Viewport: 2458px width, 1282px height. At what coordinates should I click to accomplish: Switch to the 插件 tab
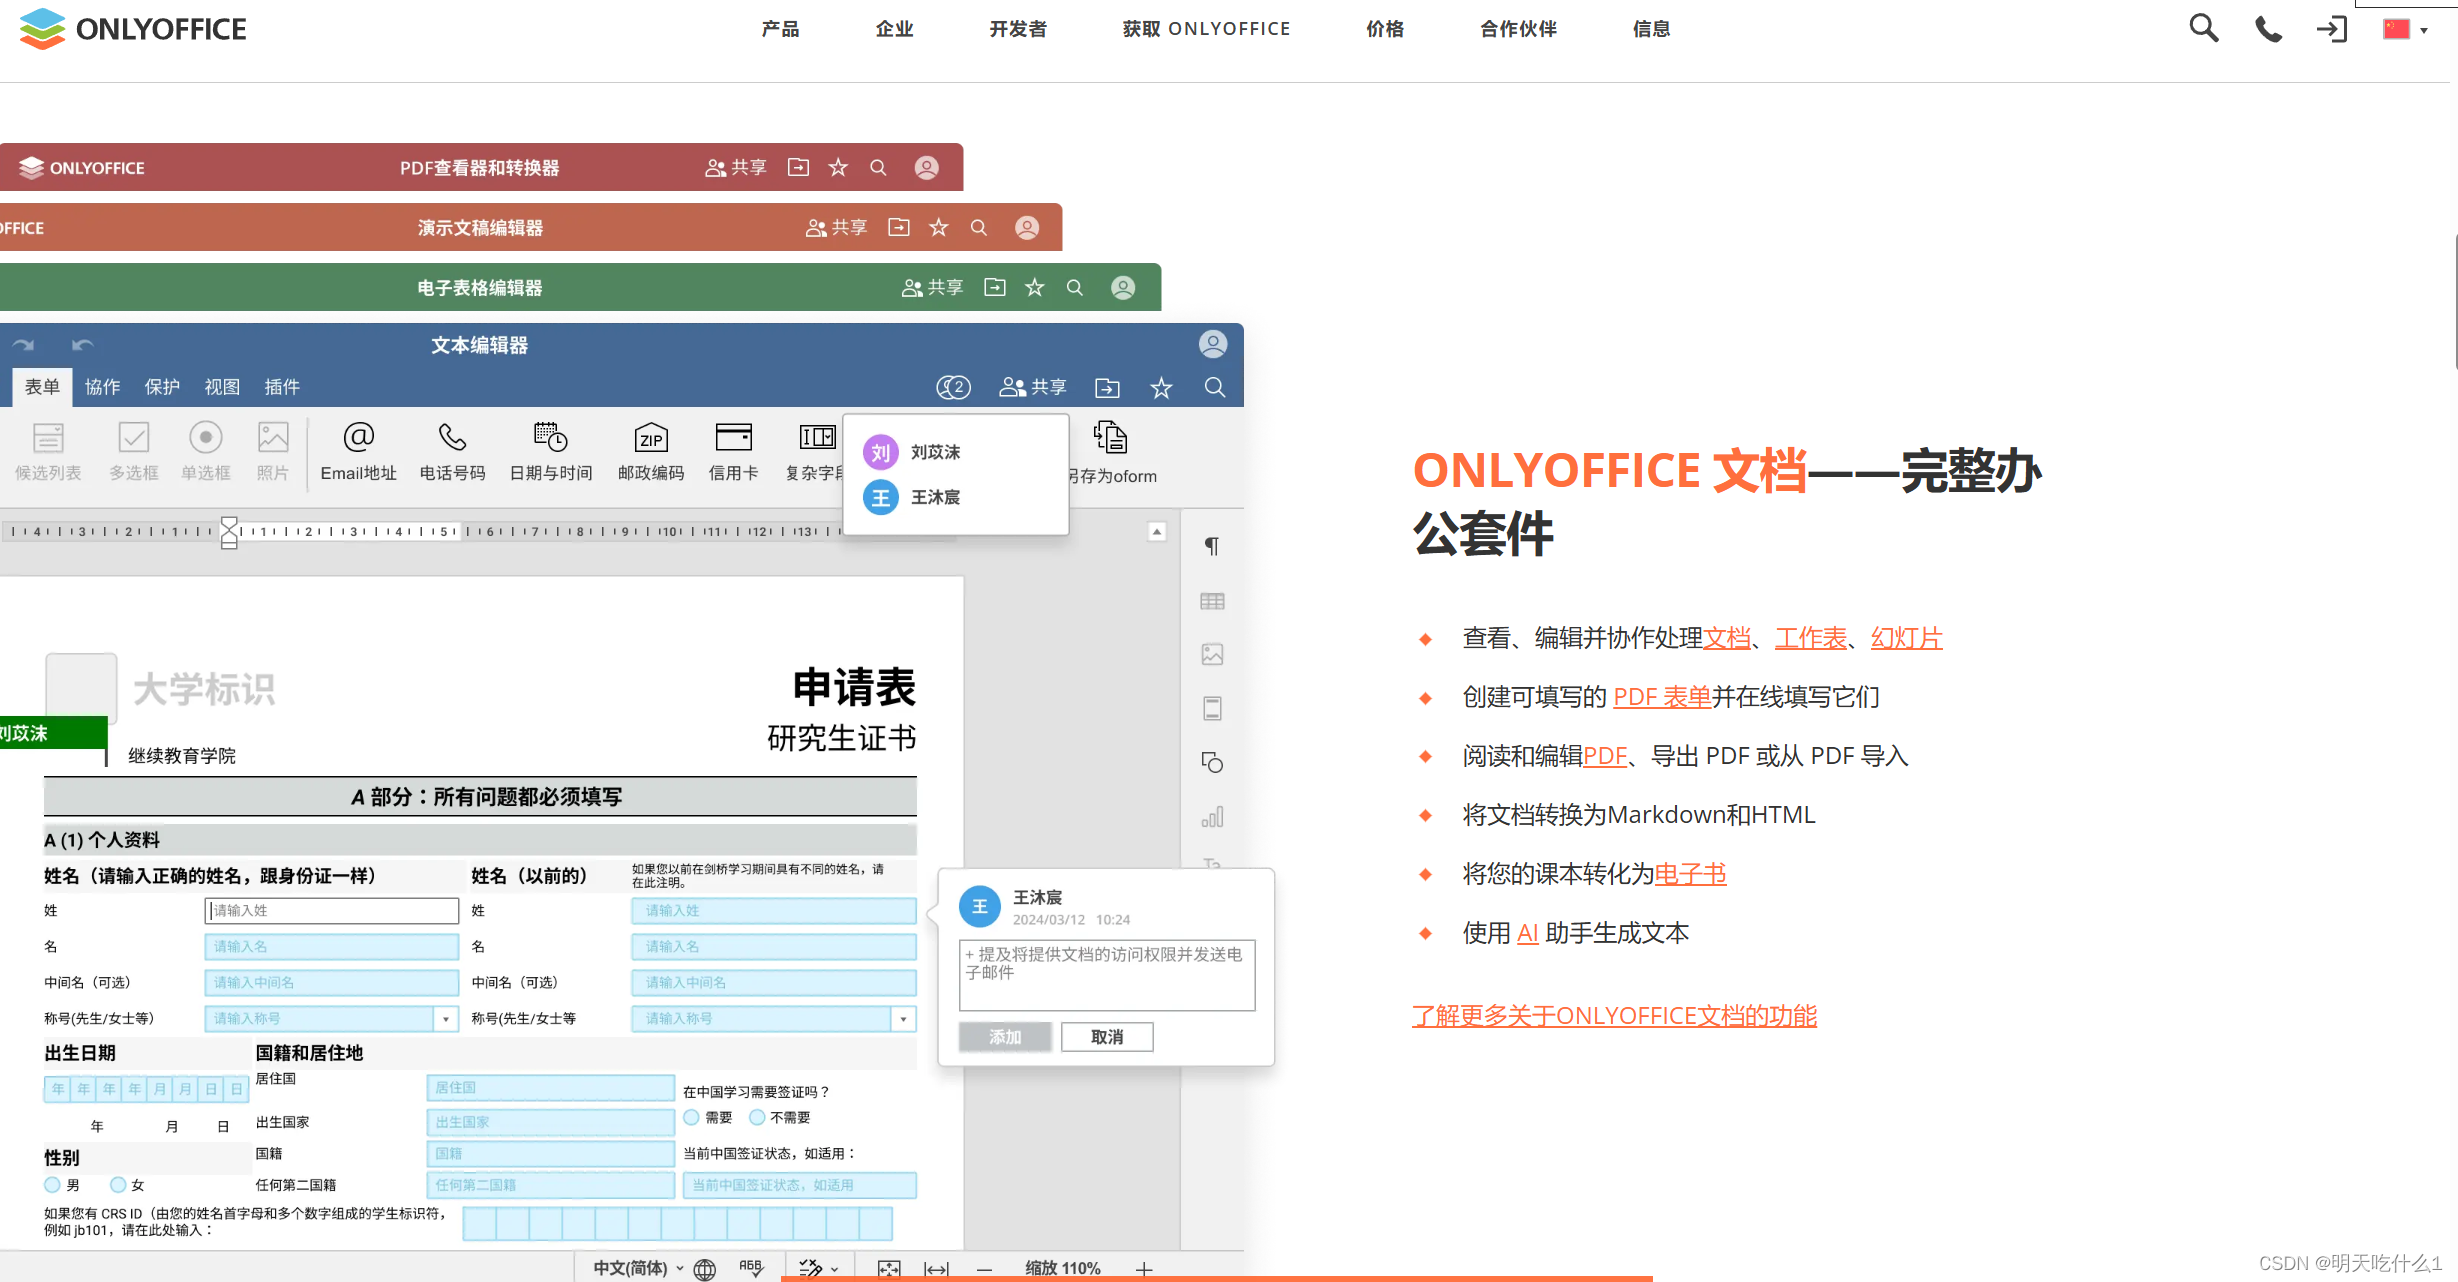pos(282,387)
